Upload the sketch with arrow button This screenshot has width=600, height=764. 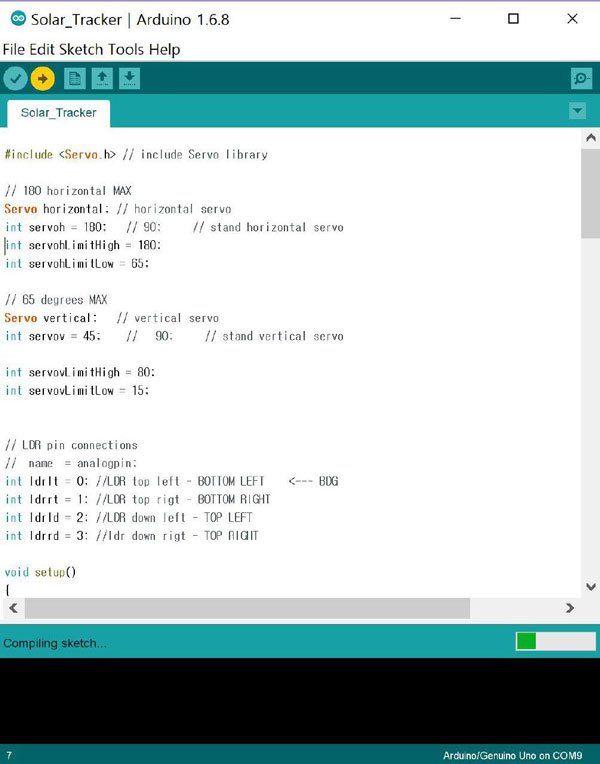[42, 78]
